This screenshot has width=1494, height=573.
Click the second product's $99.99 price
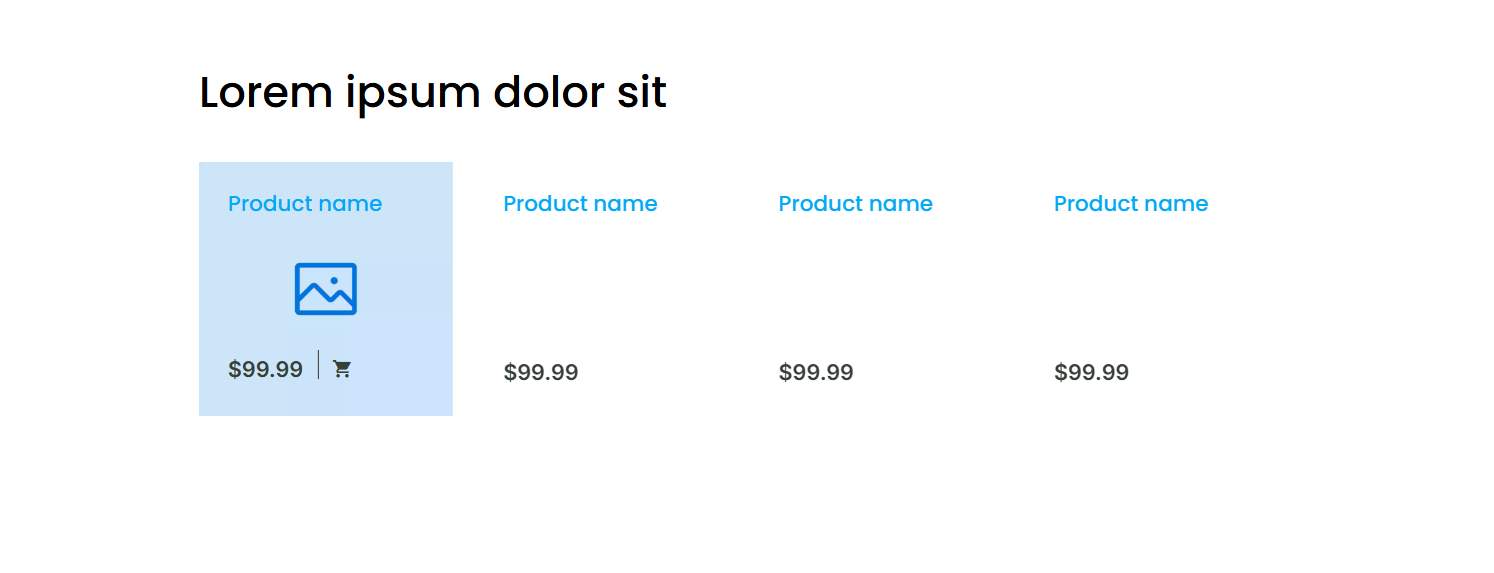click(541, 373)
